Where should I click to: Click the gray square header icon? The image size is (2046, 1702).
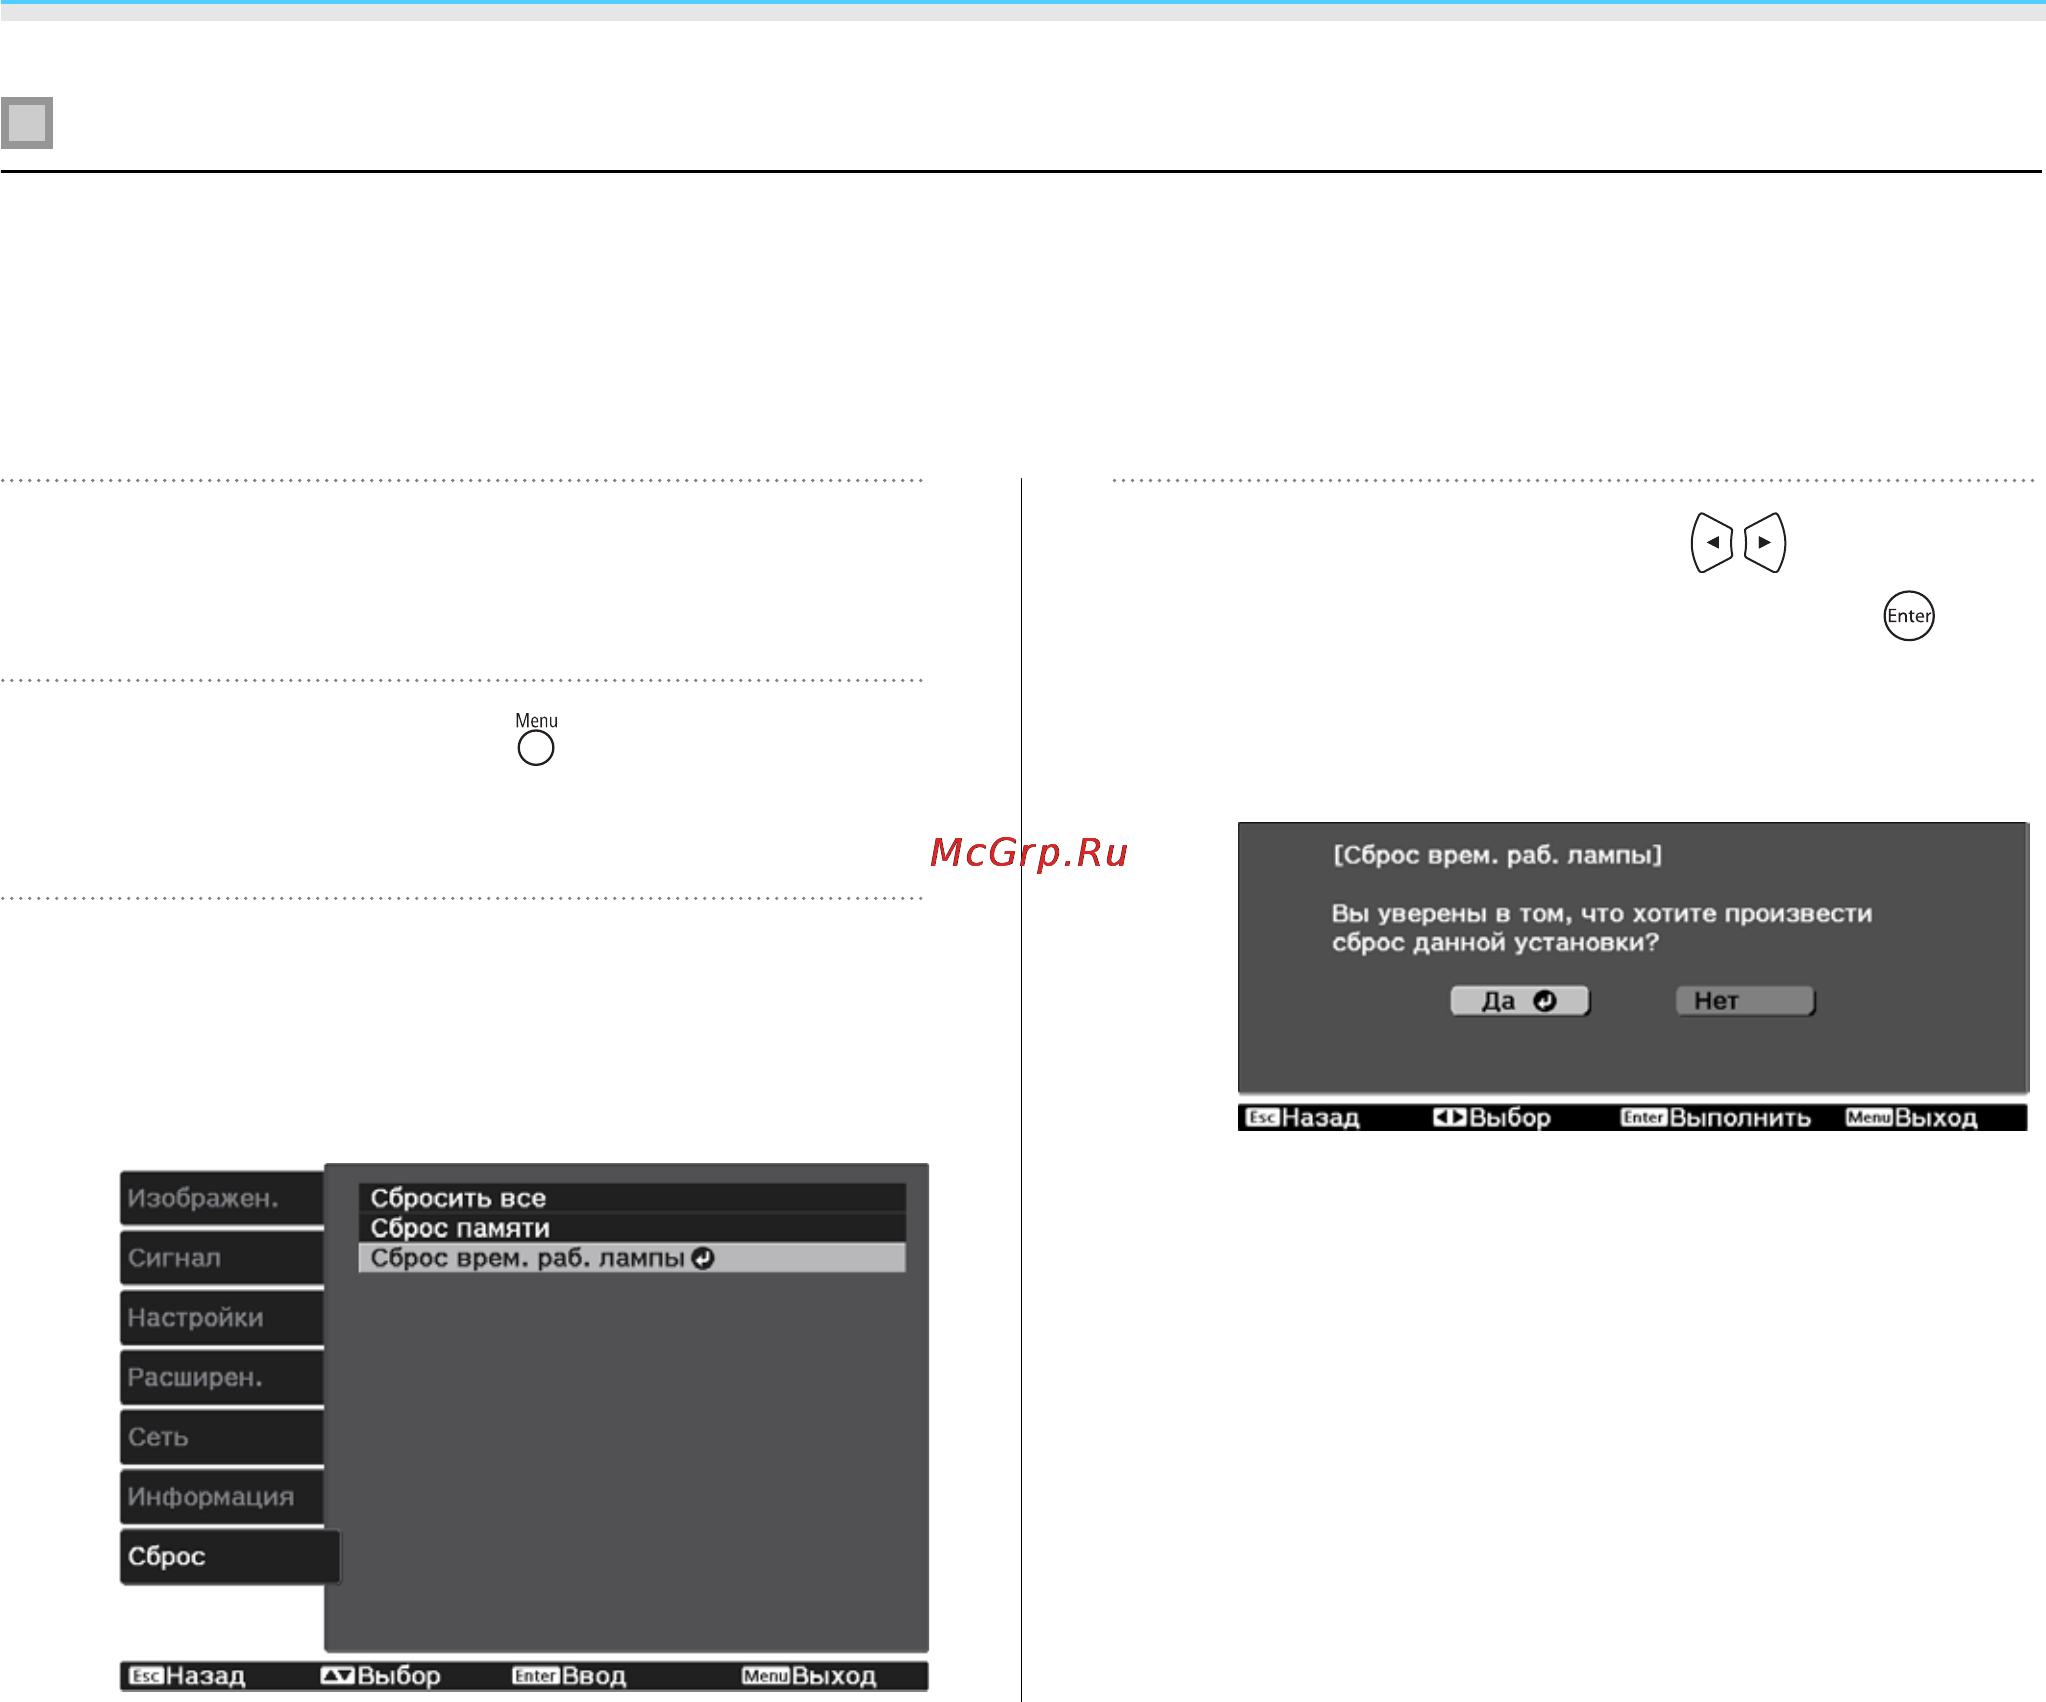(27, 123)
